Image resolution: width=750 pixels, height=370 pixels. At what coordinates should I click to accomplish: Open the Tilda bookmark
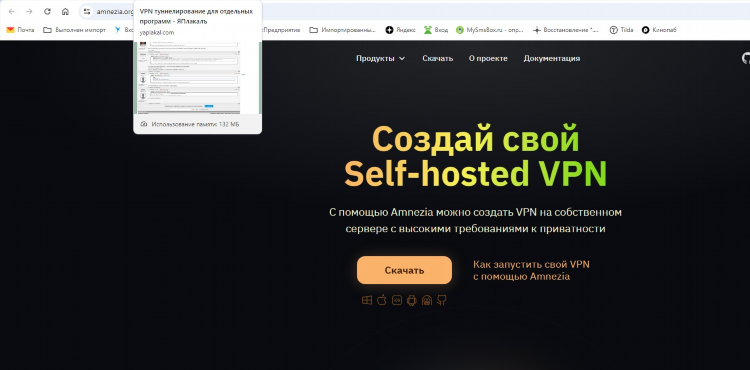click(x=621, y=30)
